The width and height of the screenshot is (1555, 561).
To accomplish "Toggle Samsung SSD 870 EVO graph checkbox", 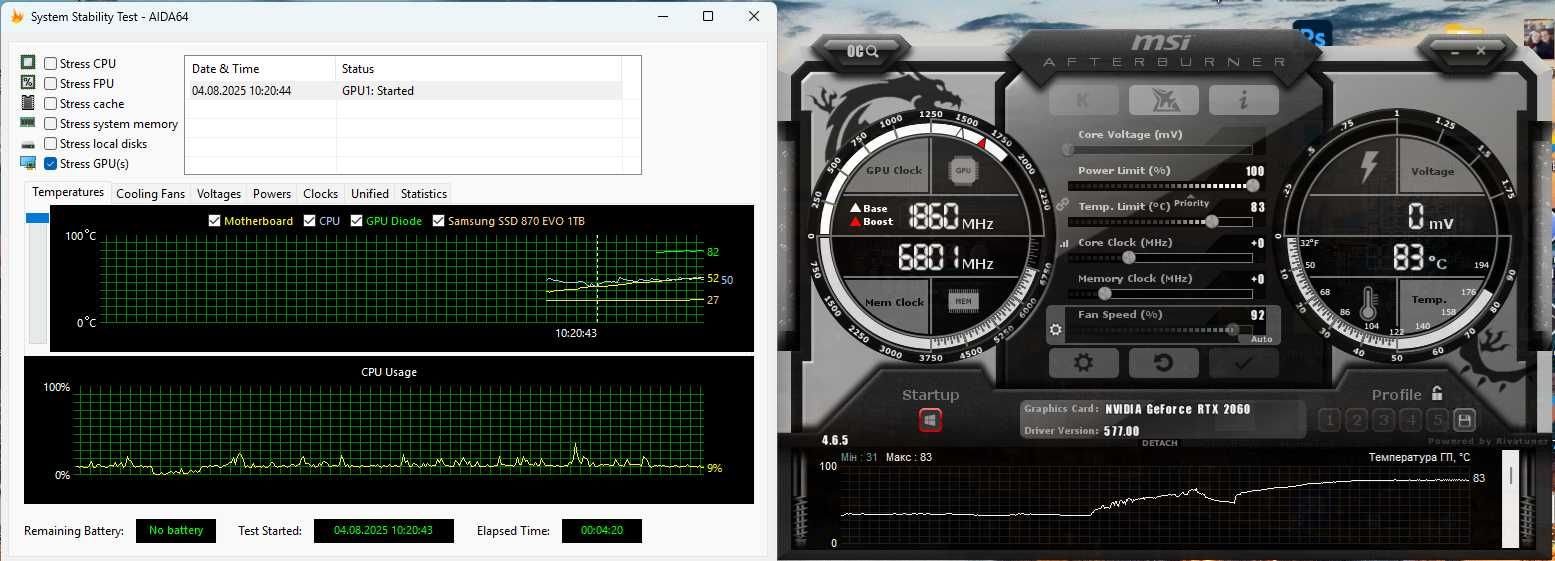I will click(x=439, y=221).
